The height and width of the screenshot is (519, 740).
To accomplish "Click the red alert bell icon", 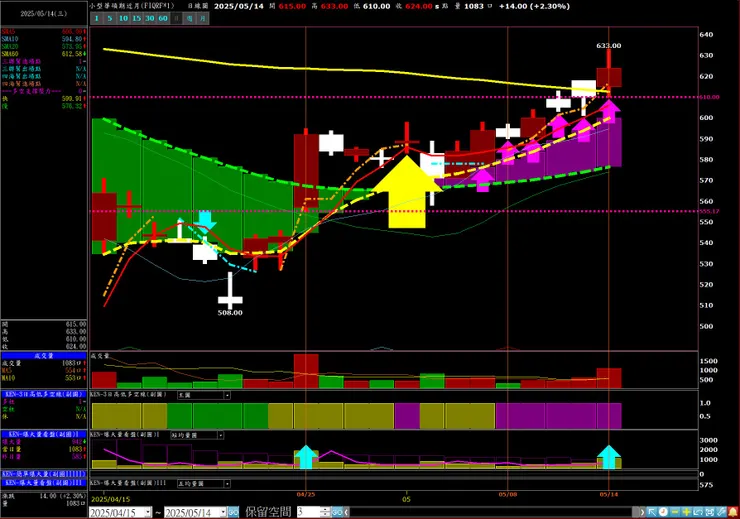I will coord(733,512).
